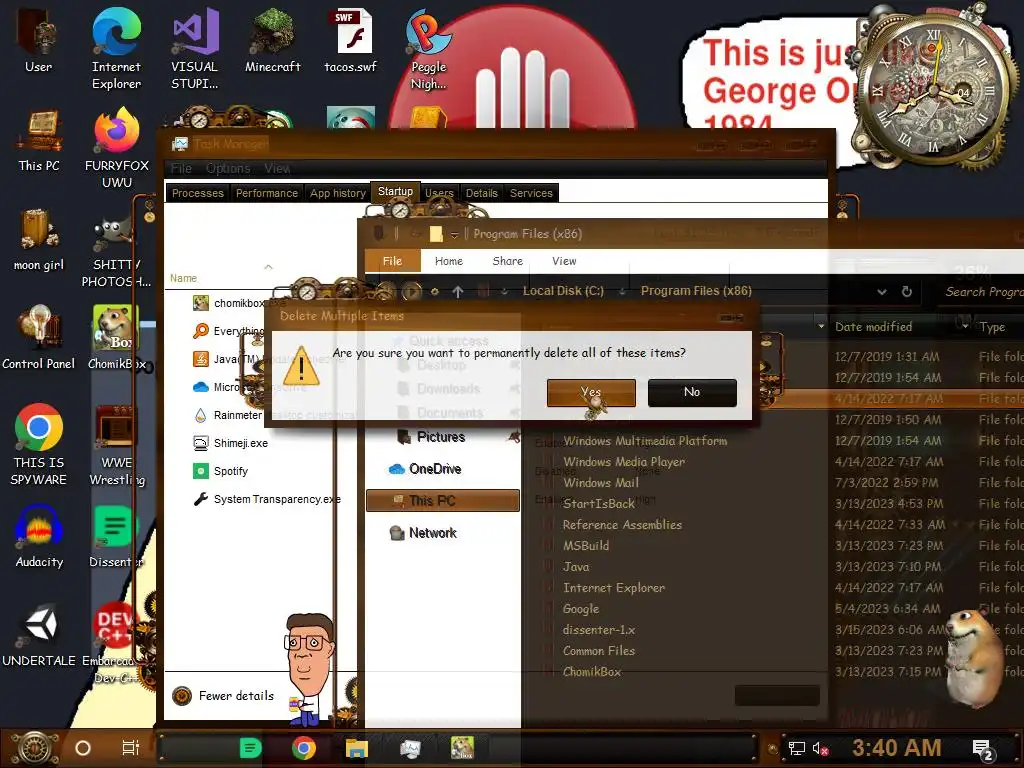Select the dissenter-1.x folder
Viewport: 1024px width, 768px height.
click(x=598, y=630)
